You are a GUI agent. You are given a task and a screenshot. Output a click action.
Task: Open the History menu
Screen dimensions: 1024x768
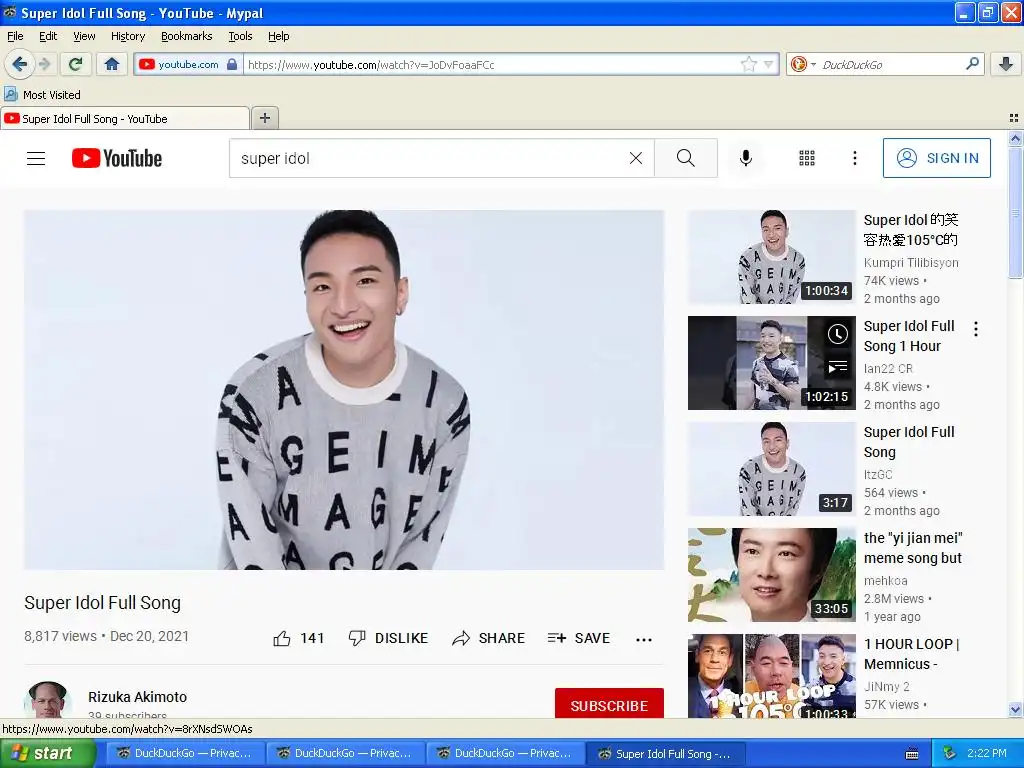(x=128, y=36)
